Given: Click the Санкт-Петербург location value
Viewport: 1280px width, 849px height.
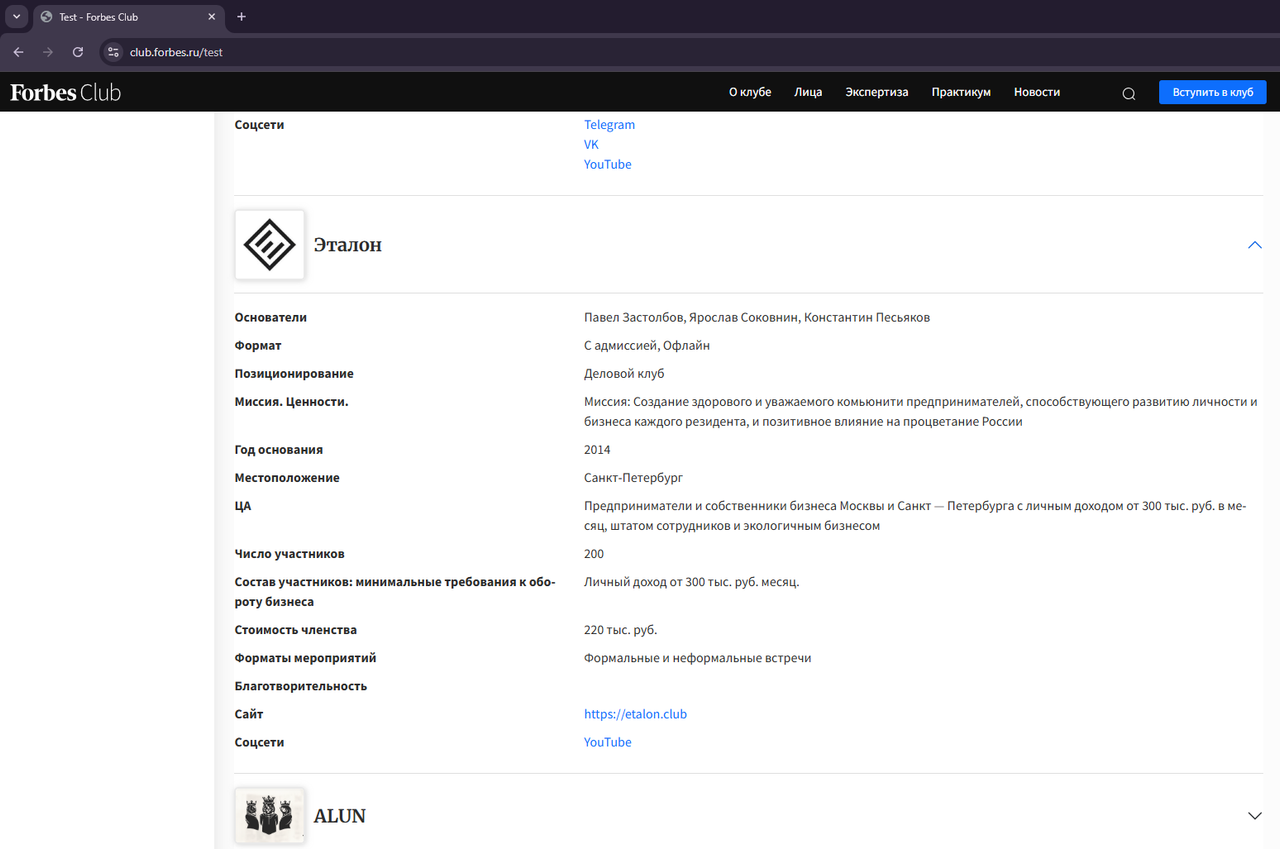Looking at the screenshot, I should tap(634, 478).
